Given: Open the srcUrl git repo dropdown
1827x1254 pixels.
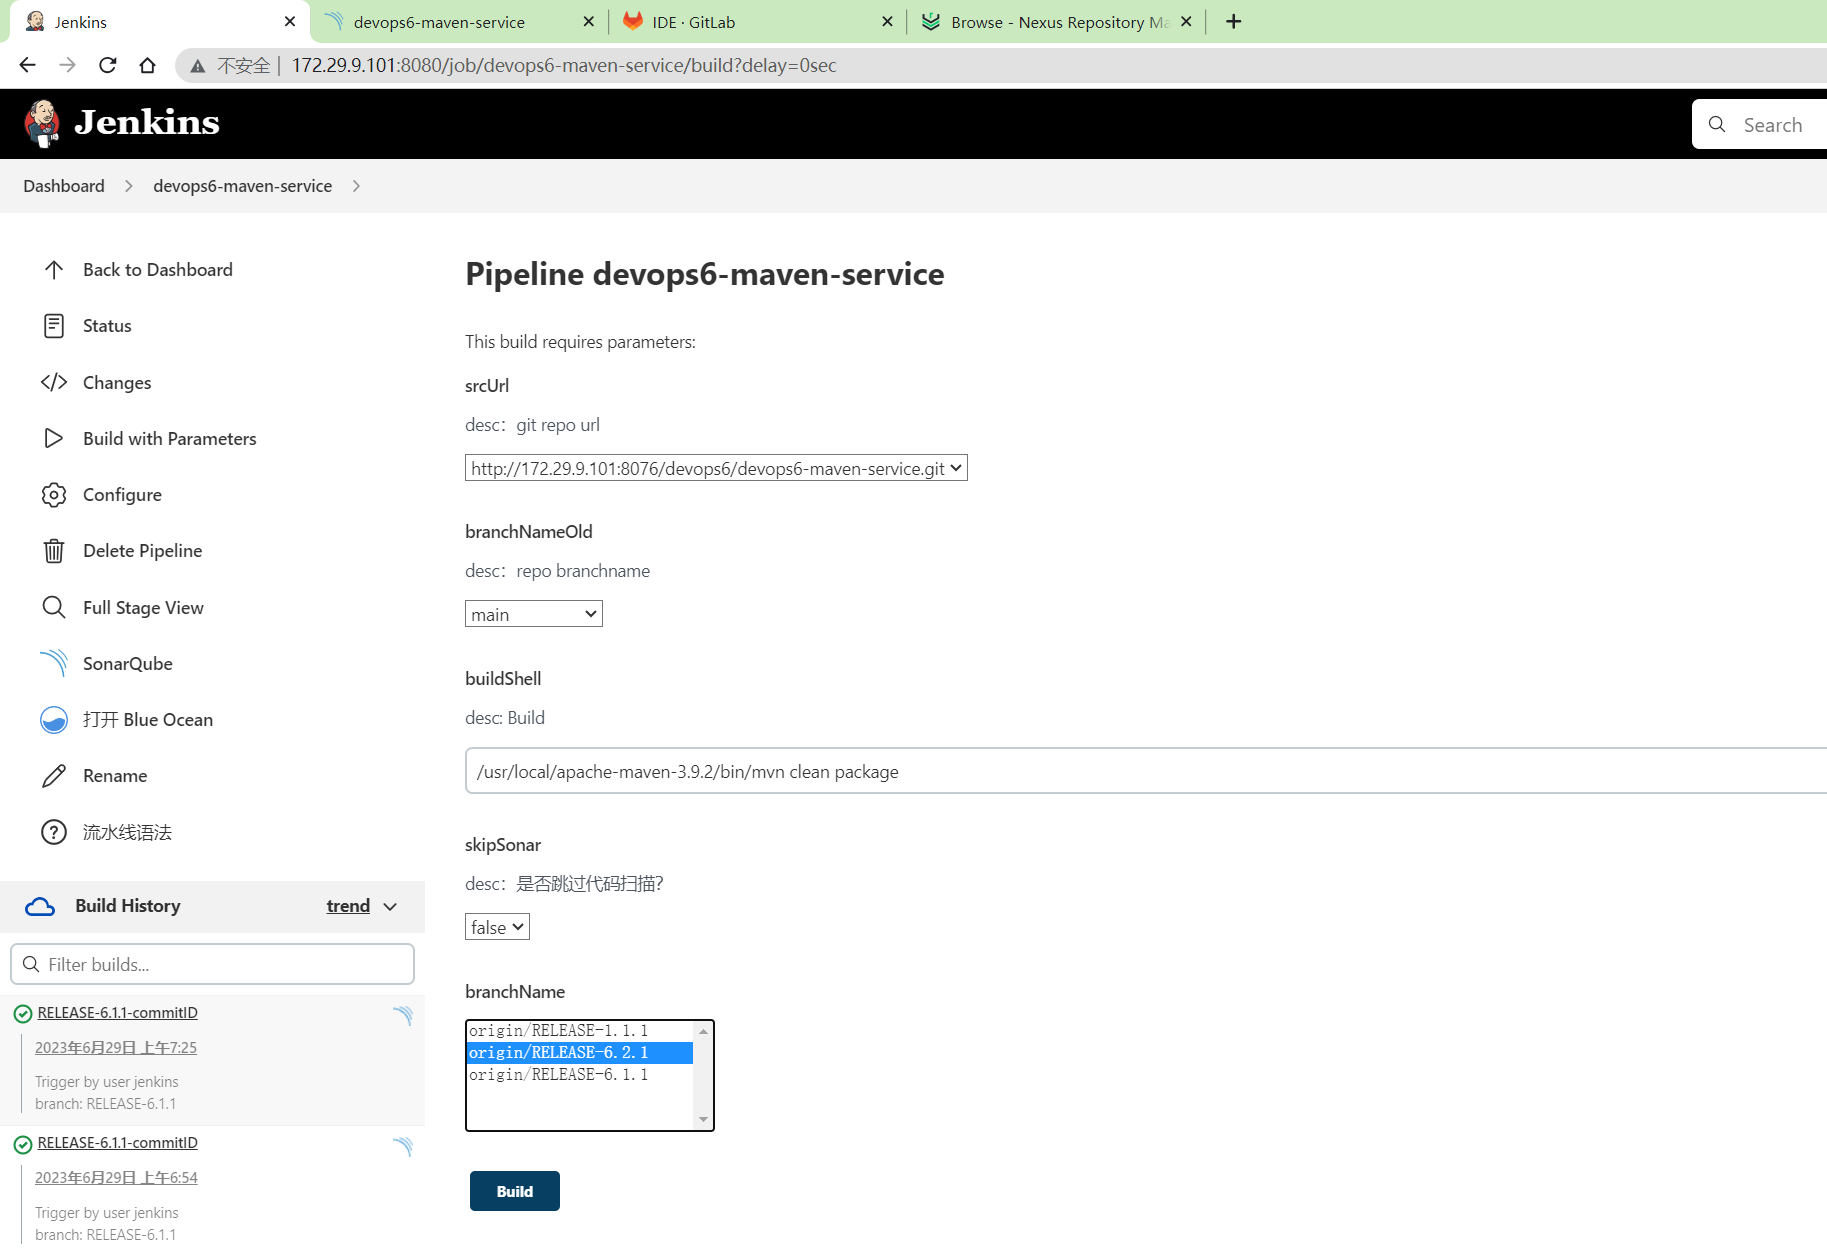Looking at the screenshot, I should (x=716, y=468).
